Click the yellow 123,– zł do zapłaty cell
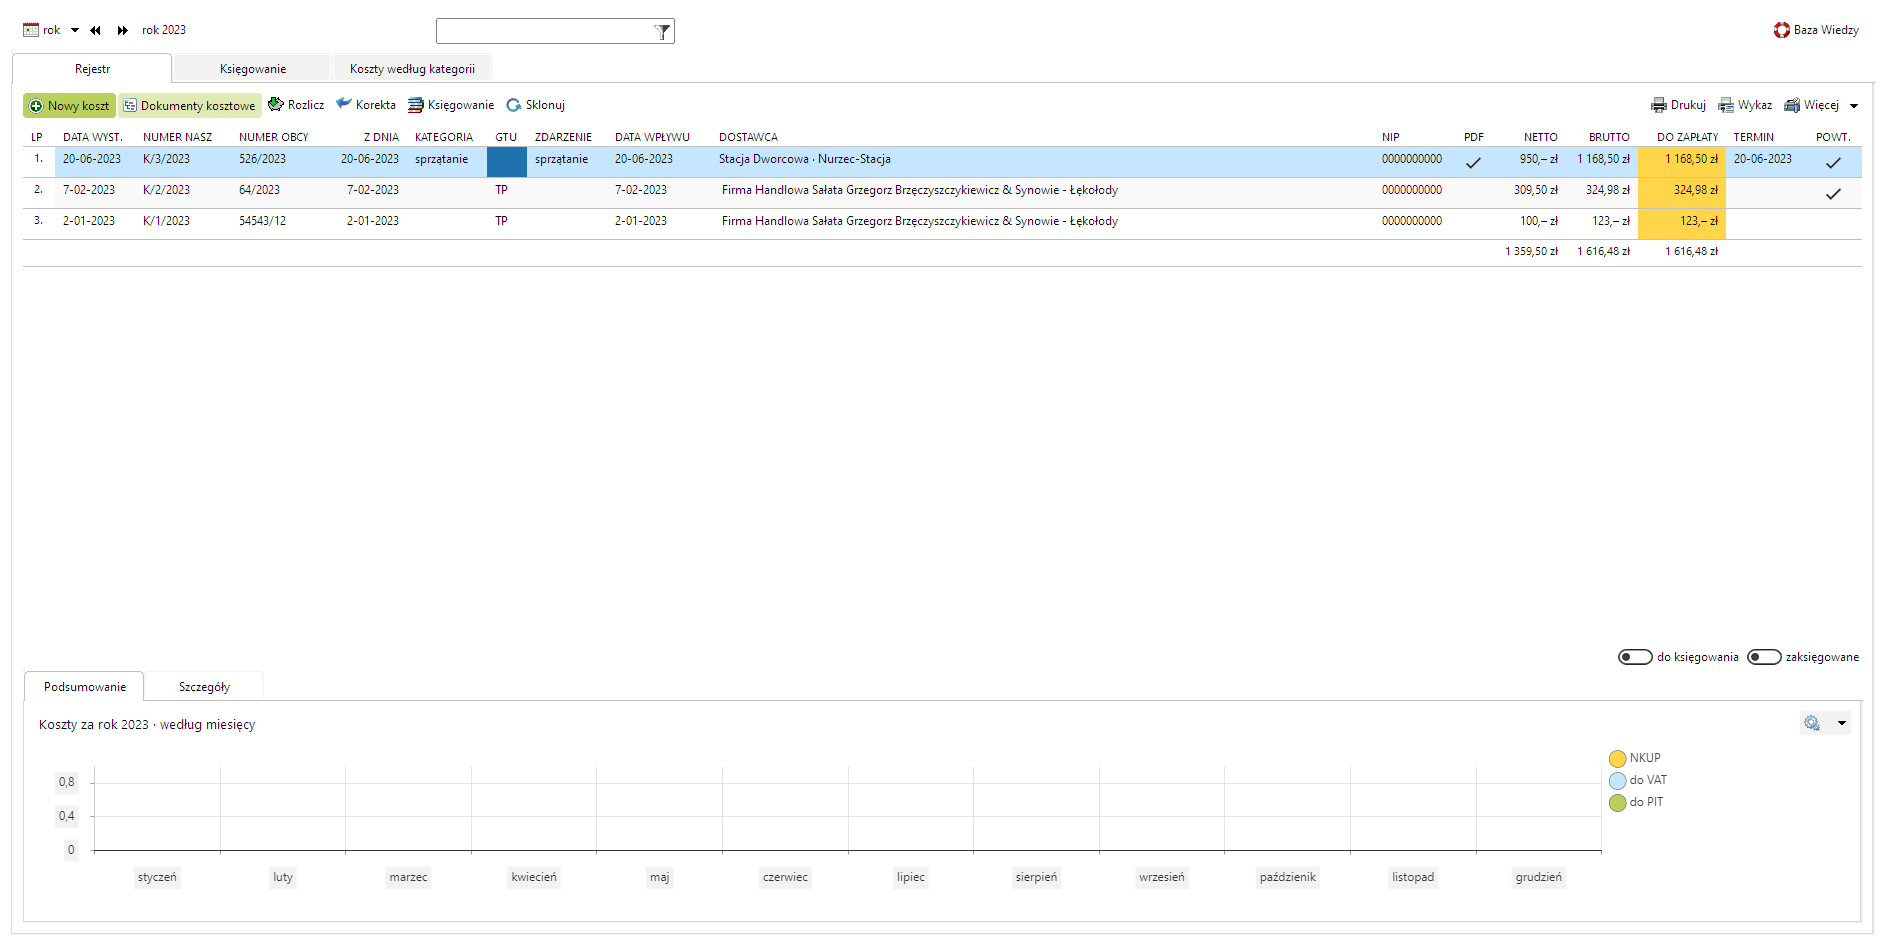 [1682, 224]
